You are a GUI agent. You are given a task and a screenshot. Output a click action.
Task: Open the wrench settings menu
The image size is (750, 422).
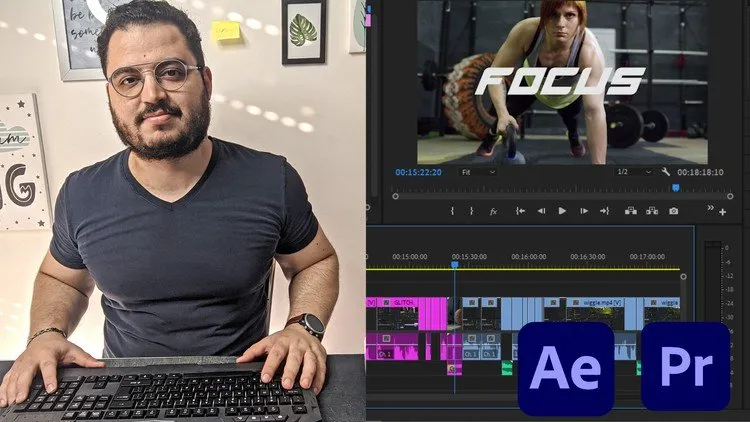click(x=665, y=171)
